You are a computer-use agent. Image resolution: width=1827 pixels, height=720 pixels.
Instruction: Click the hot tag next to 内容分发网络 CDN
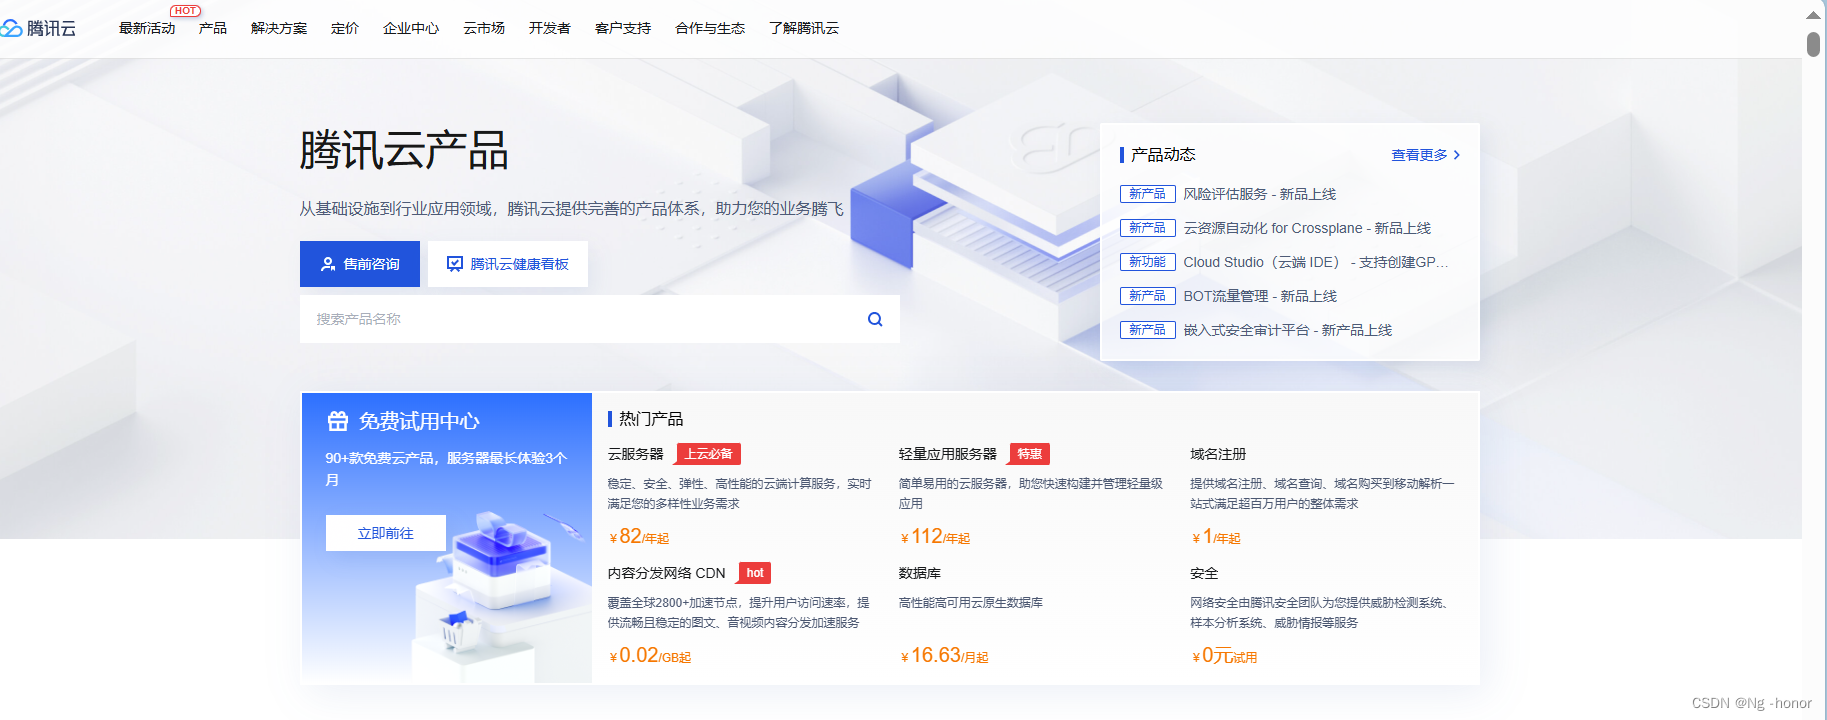click(755, 573)
